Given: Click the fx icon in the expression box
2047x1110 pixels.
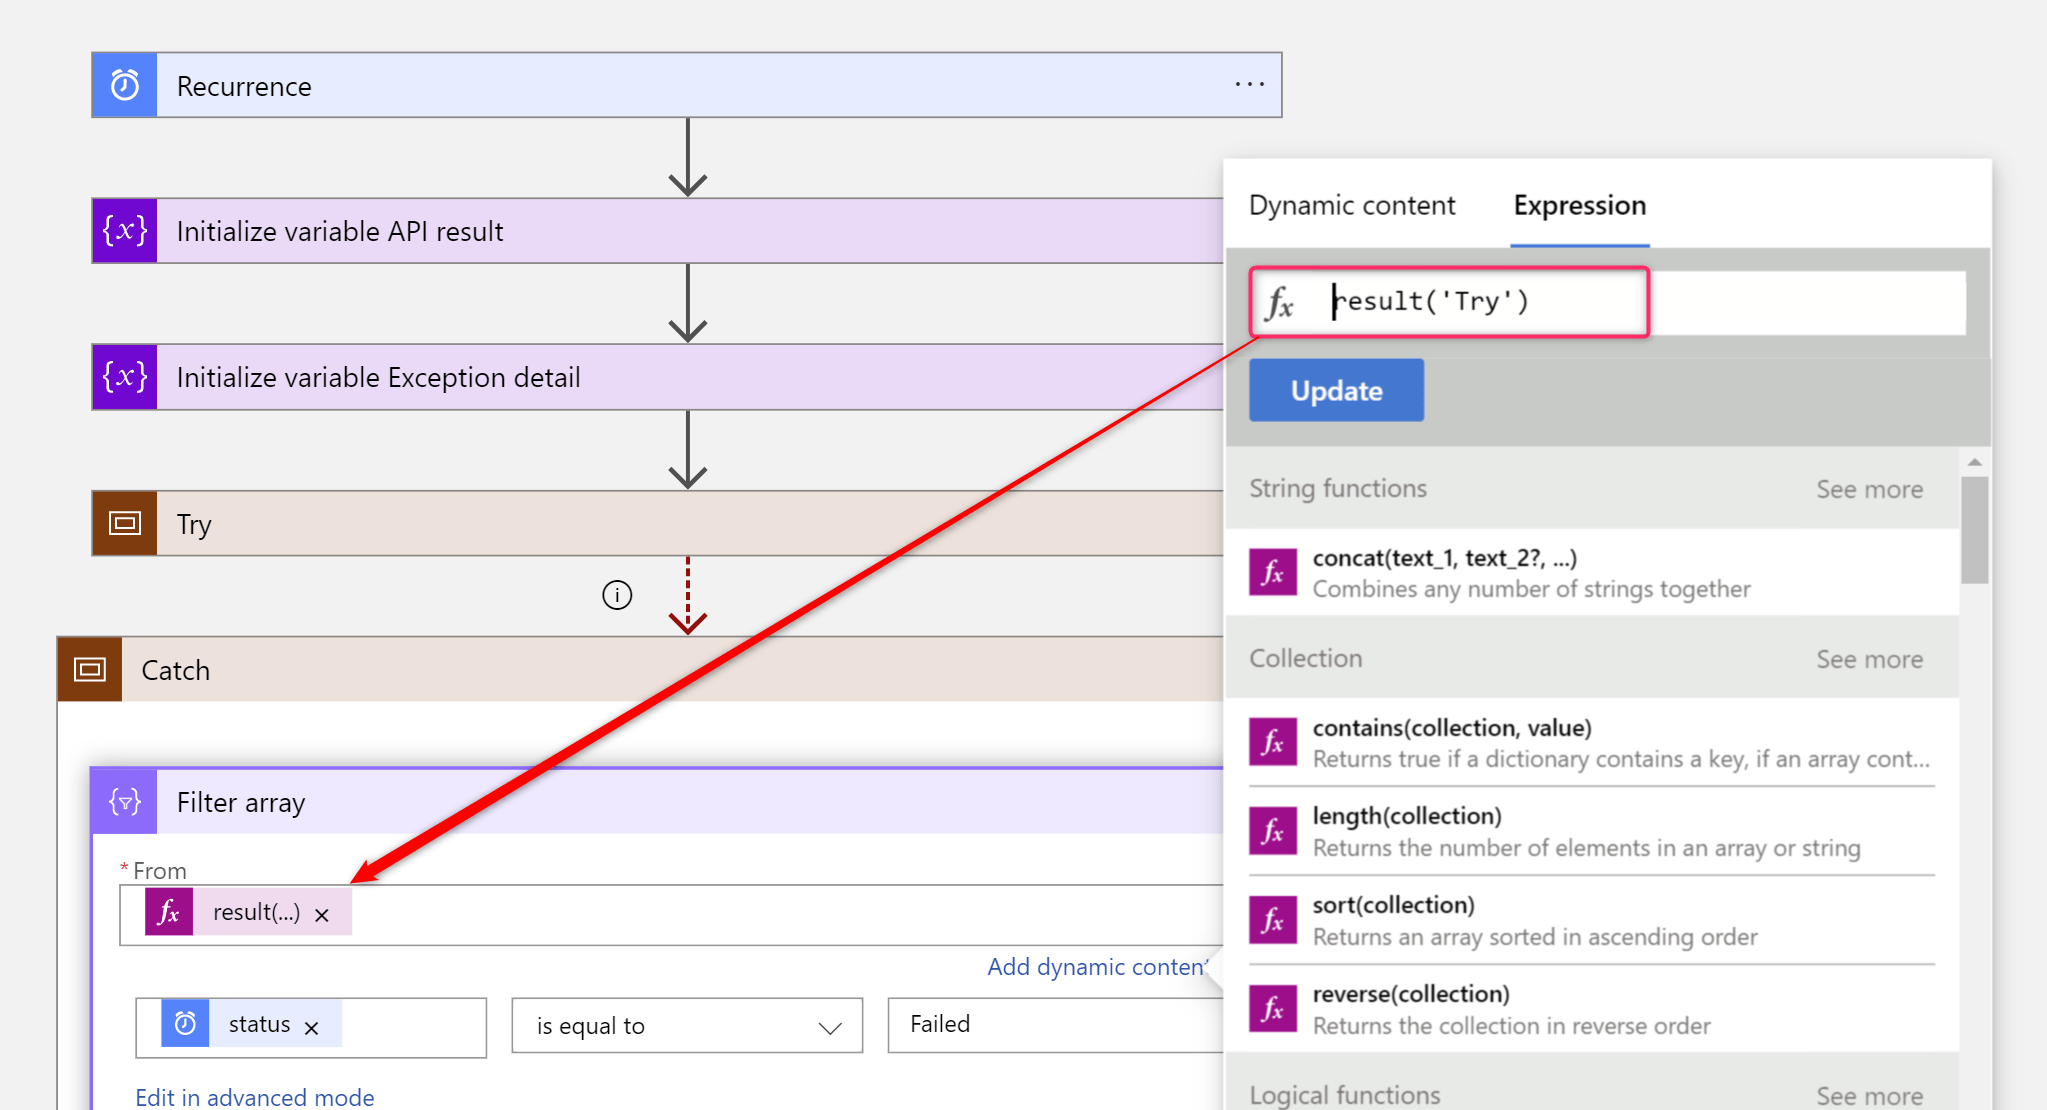Looking at the screenshot, I should (x=1281, y=302).
